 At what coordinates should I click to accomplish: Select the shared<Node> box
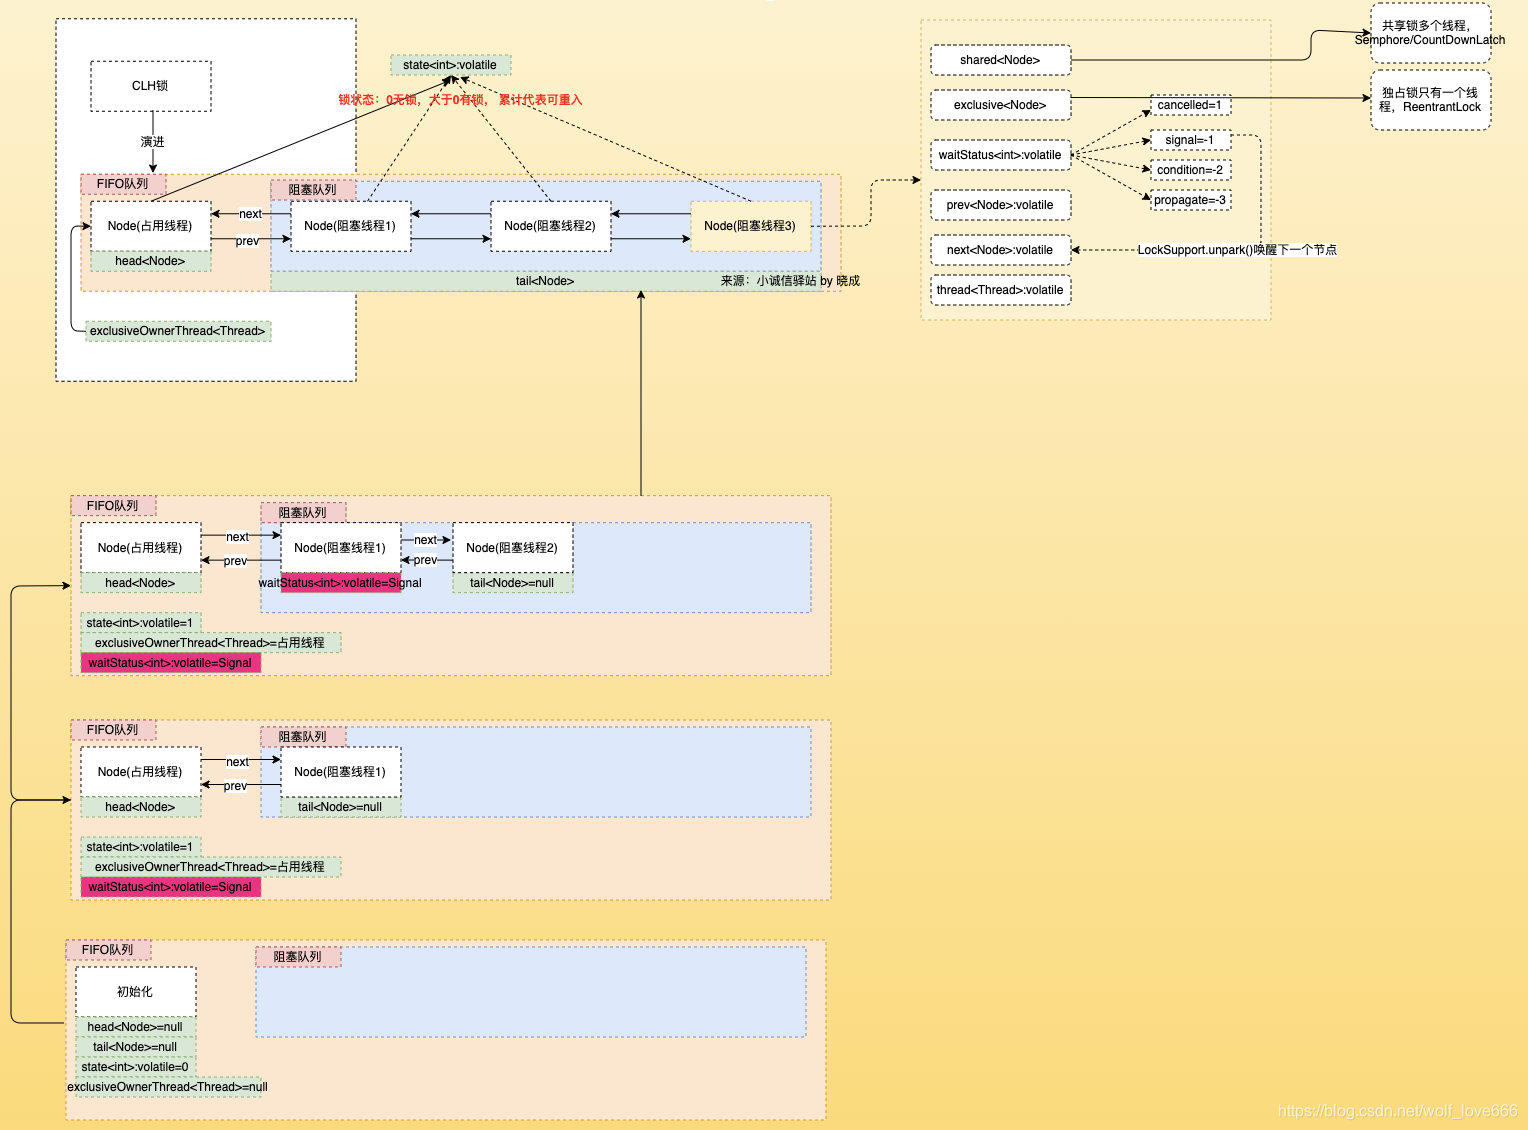[x=1000, y=60]
